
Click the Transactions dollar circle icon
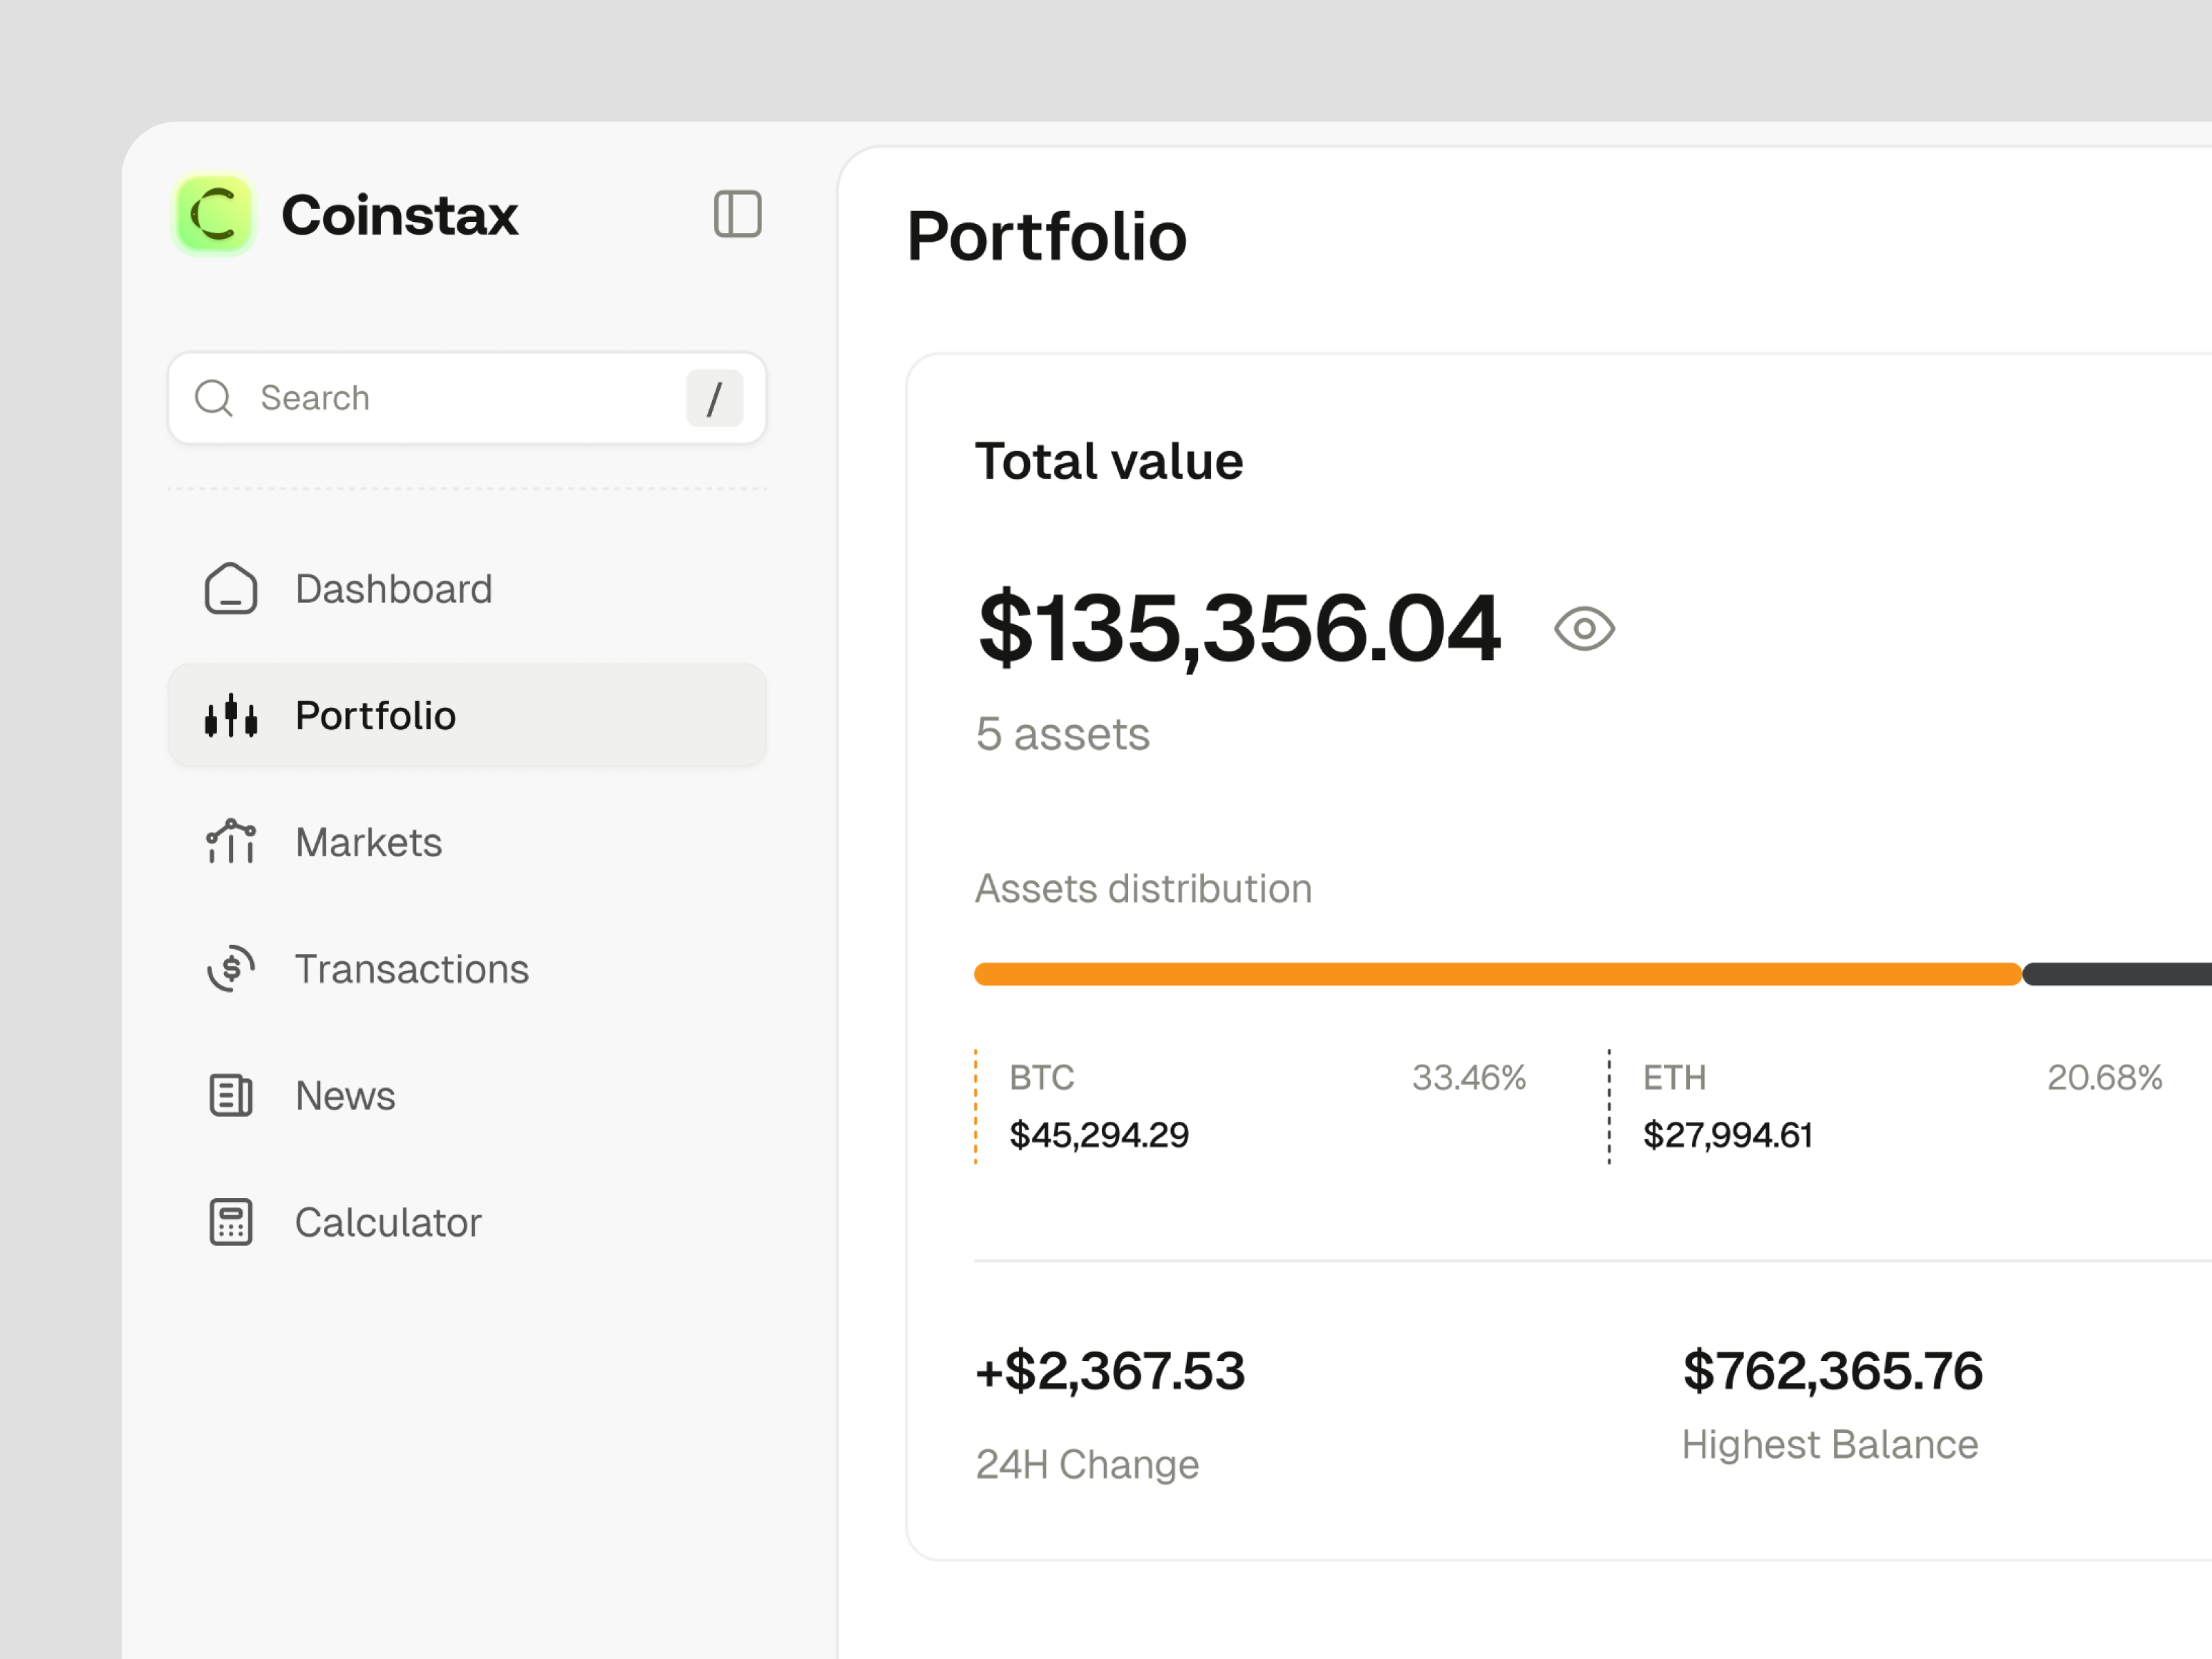click(x=230, y=968)
